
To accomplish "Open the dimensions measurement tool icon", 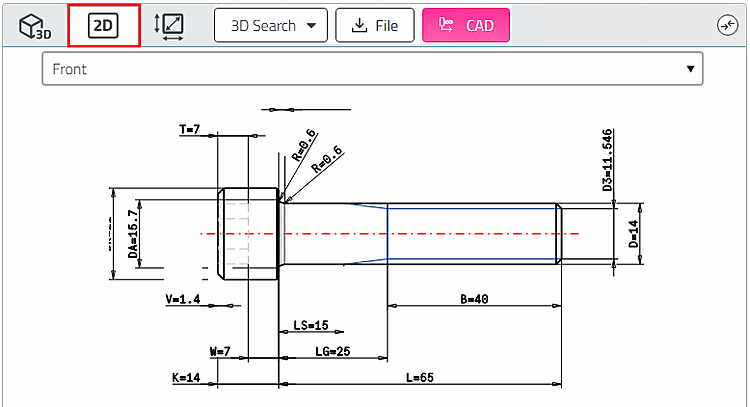I will click(169, 26).
